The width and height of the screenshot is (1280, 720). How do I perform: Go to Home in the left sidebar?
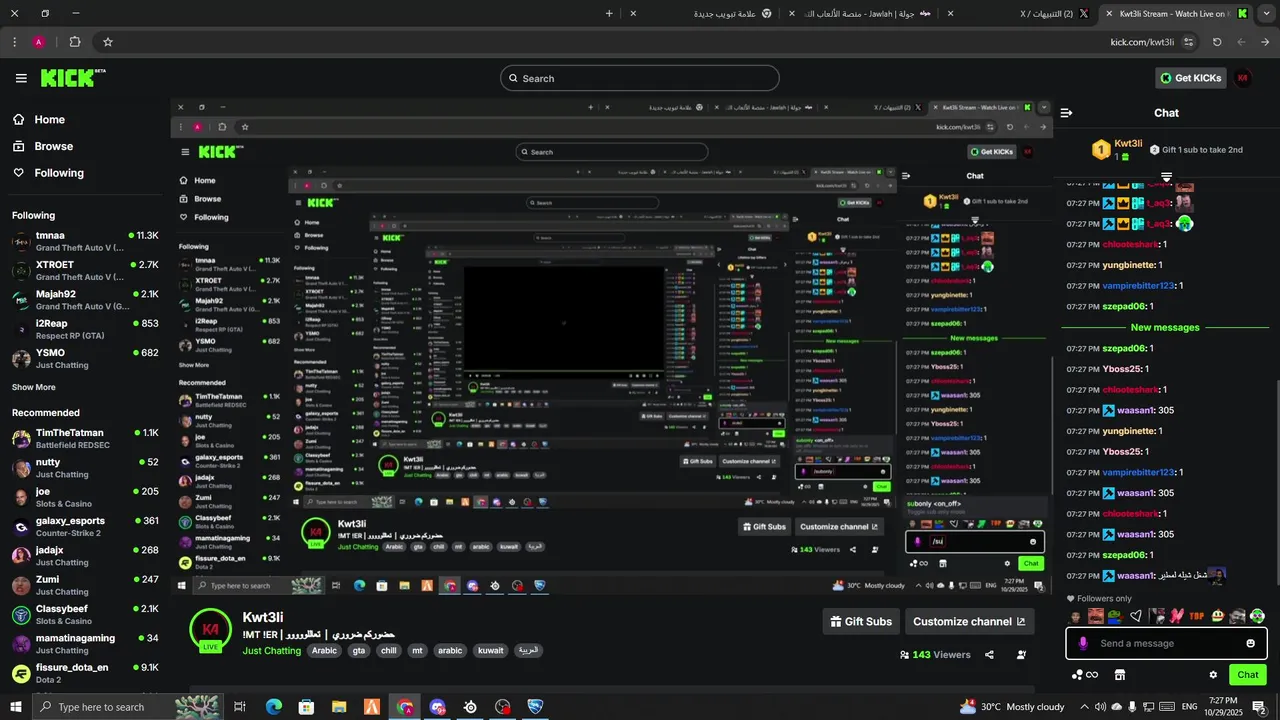pyautogui.click(x=38, y=120)
